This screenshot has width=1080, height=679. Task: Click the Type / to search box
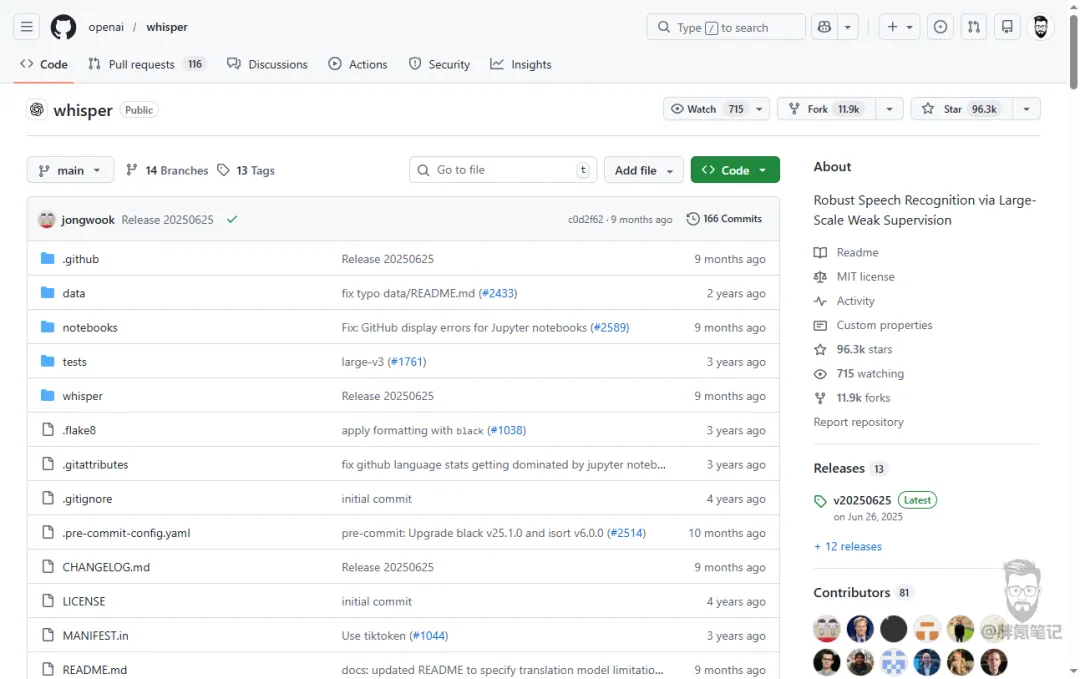pos(726,27)
